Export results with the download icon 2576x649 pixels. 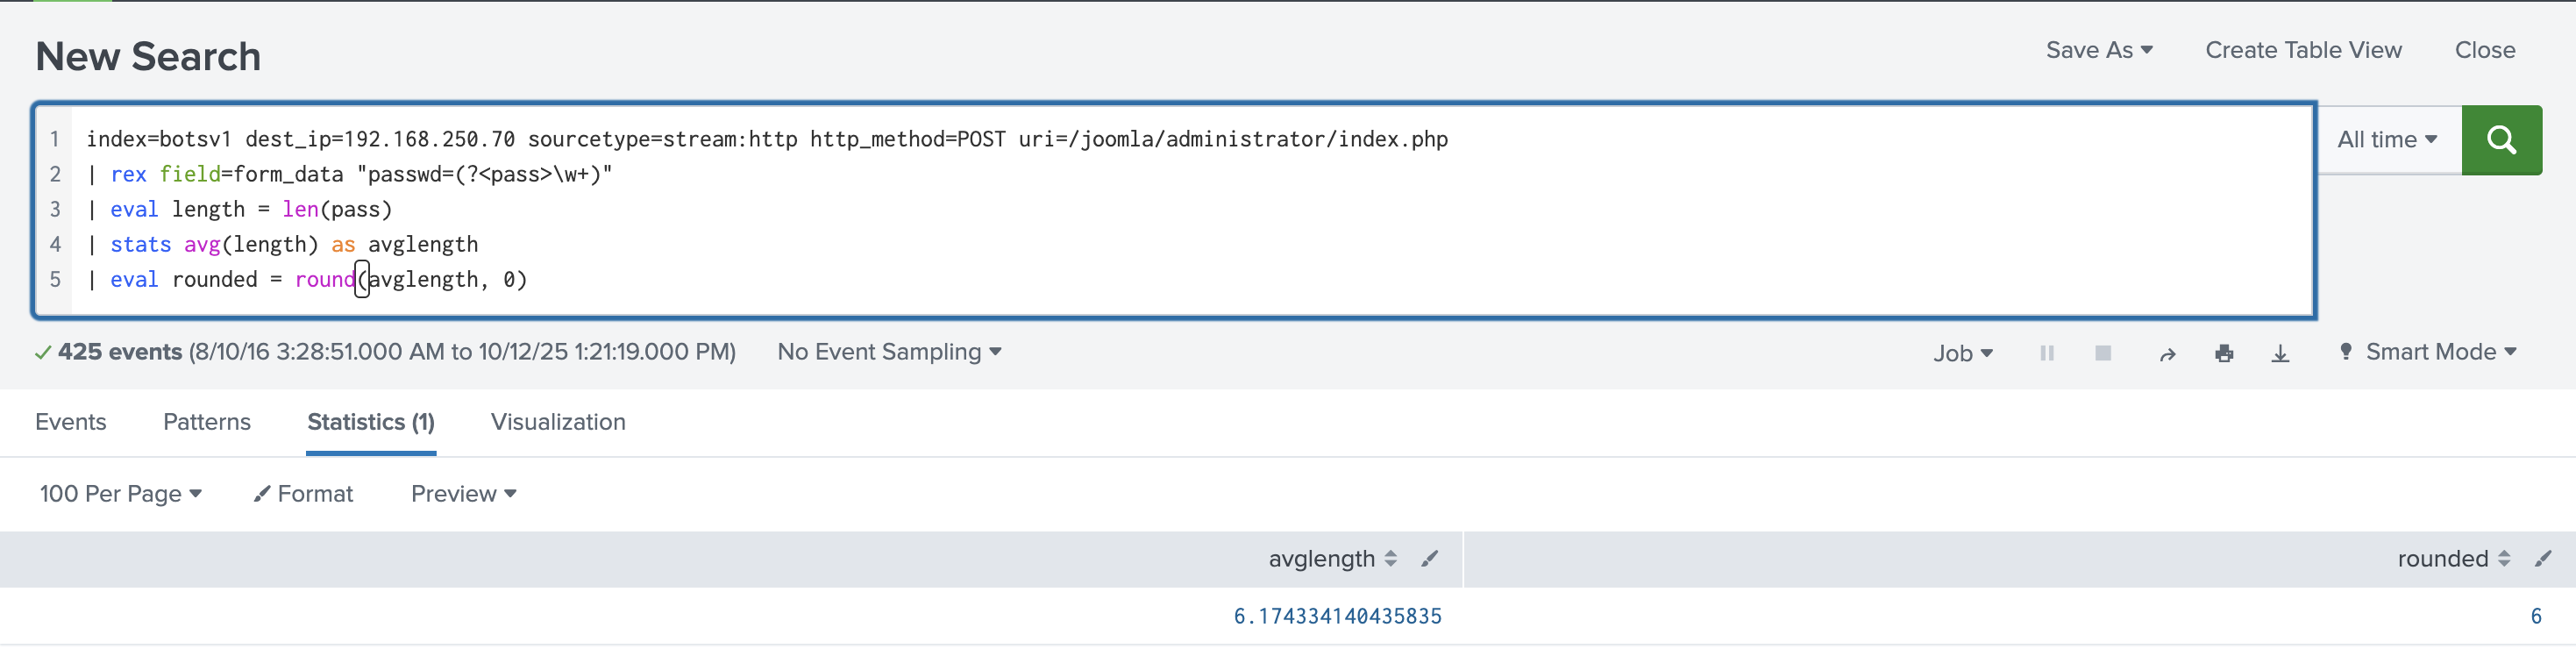2279,353
